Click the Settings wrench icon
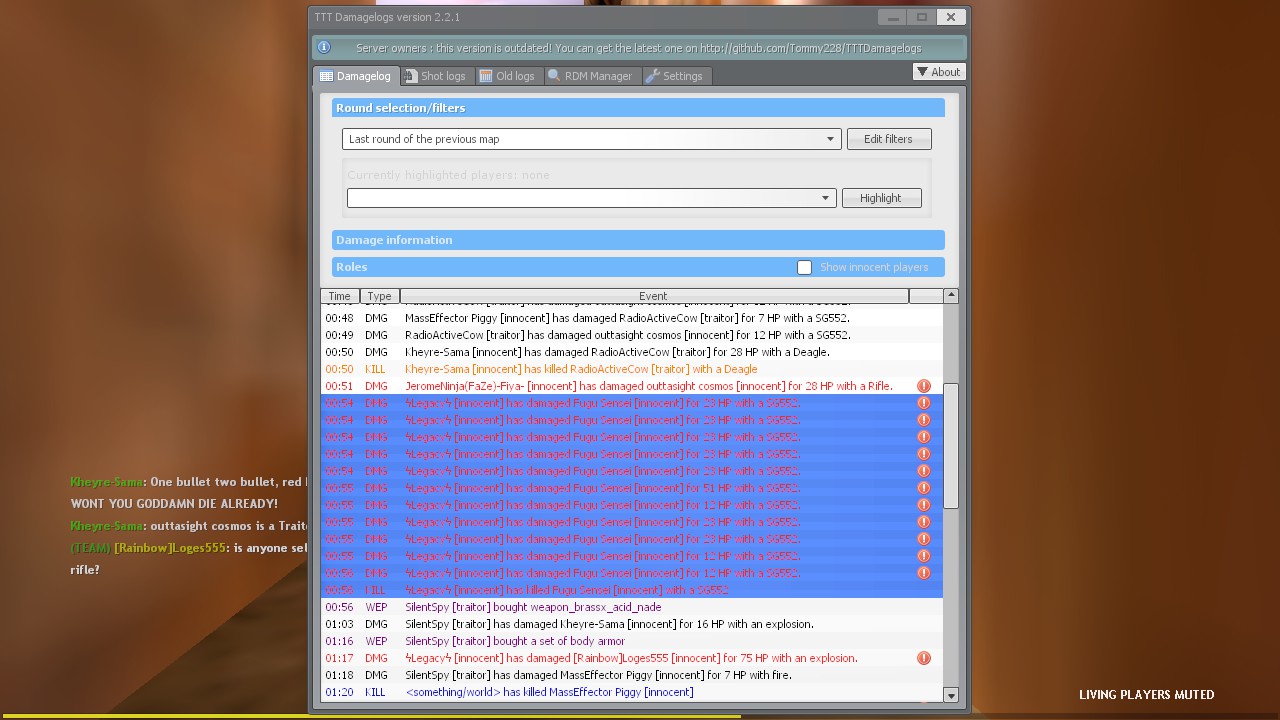Viewport: 1280px width, 720px height. point(653,76)
